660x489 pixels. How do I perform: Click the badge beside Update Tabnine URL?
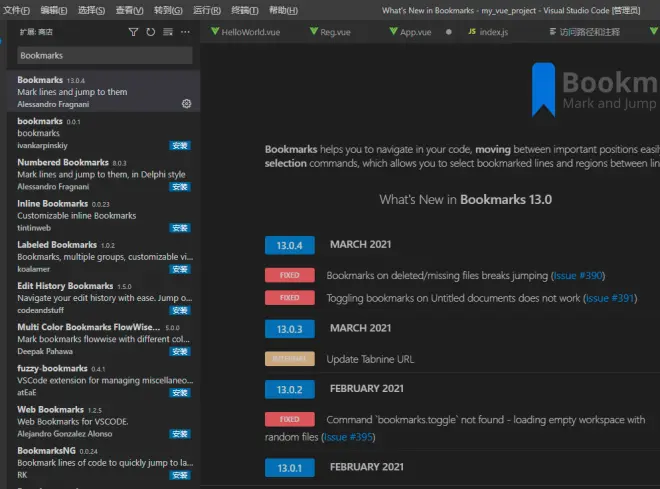click(290, 359)
